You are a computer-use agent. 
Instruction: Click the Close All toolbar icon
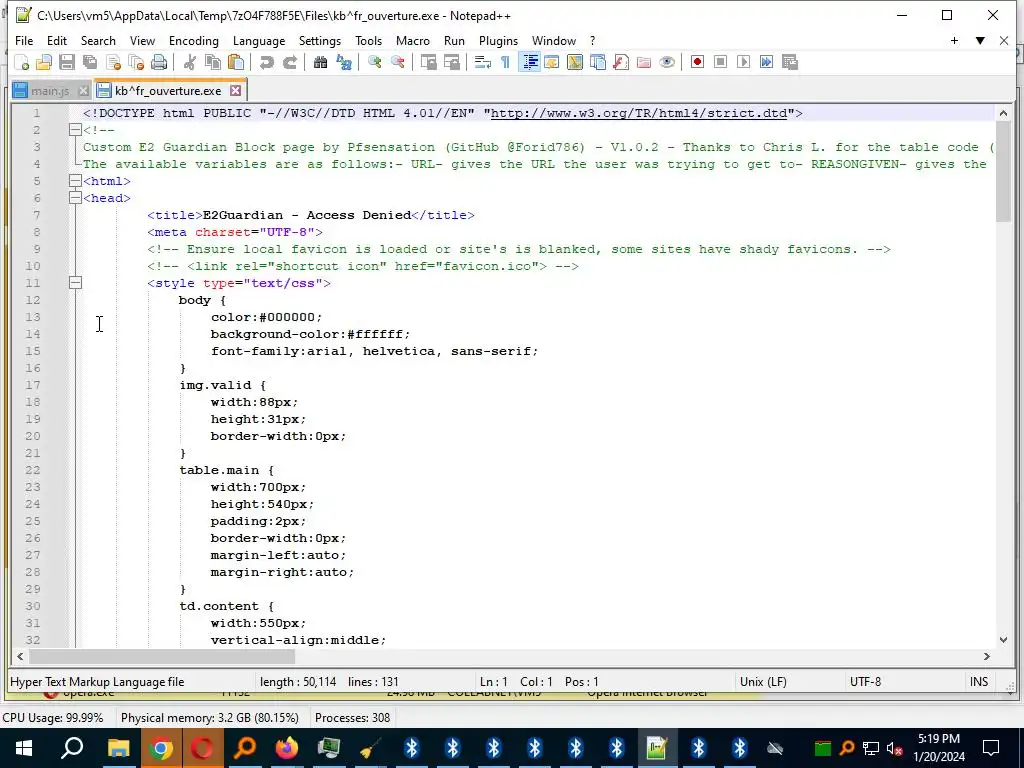pyautogui.click(x=136, y=62)
